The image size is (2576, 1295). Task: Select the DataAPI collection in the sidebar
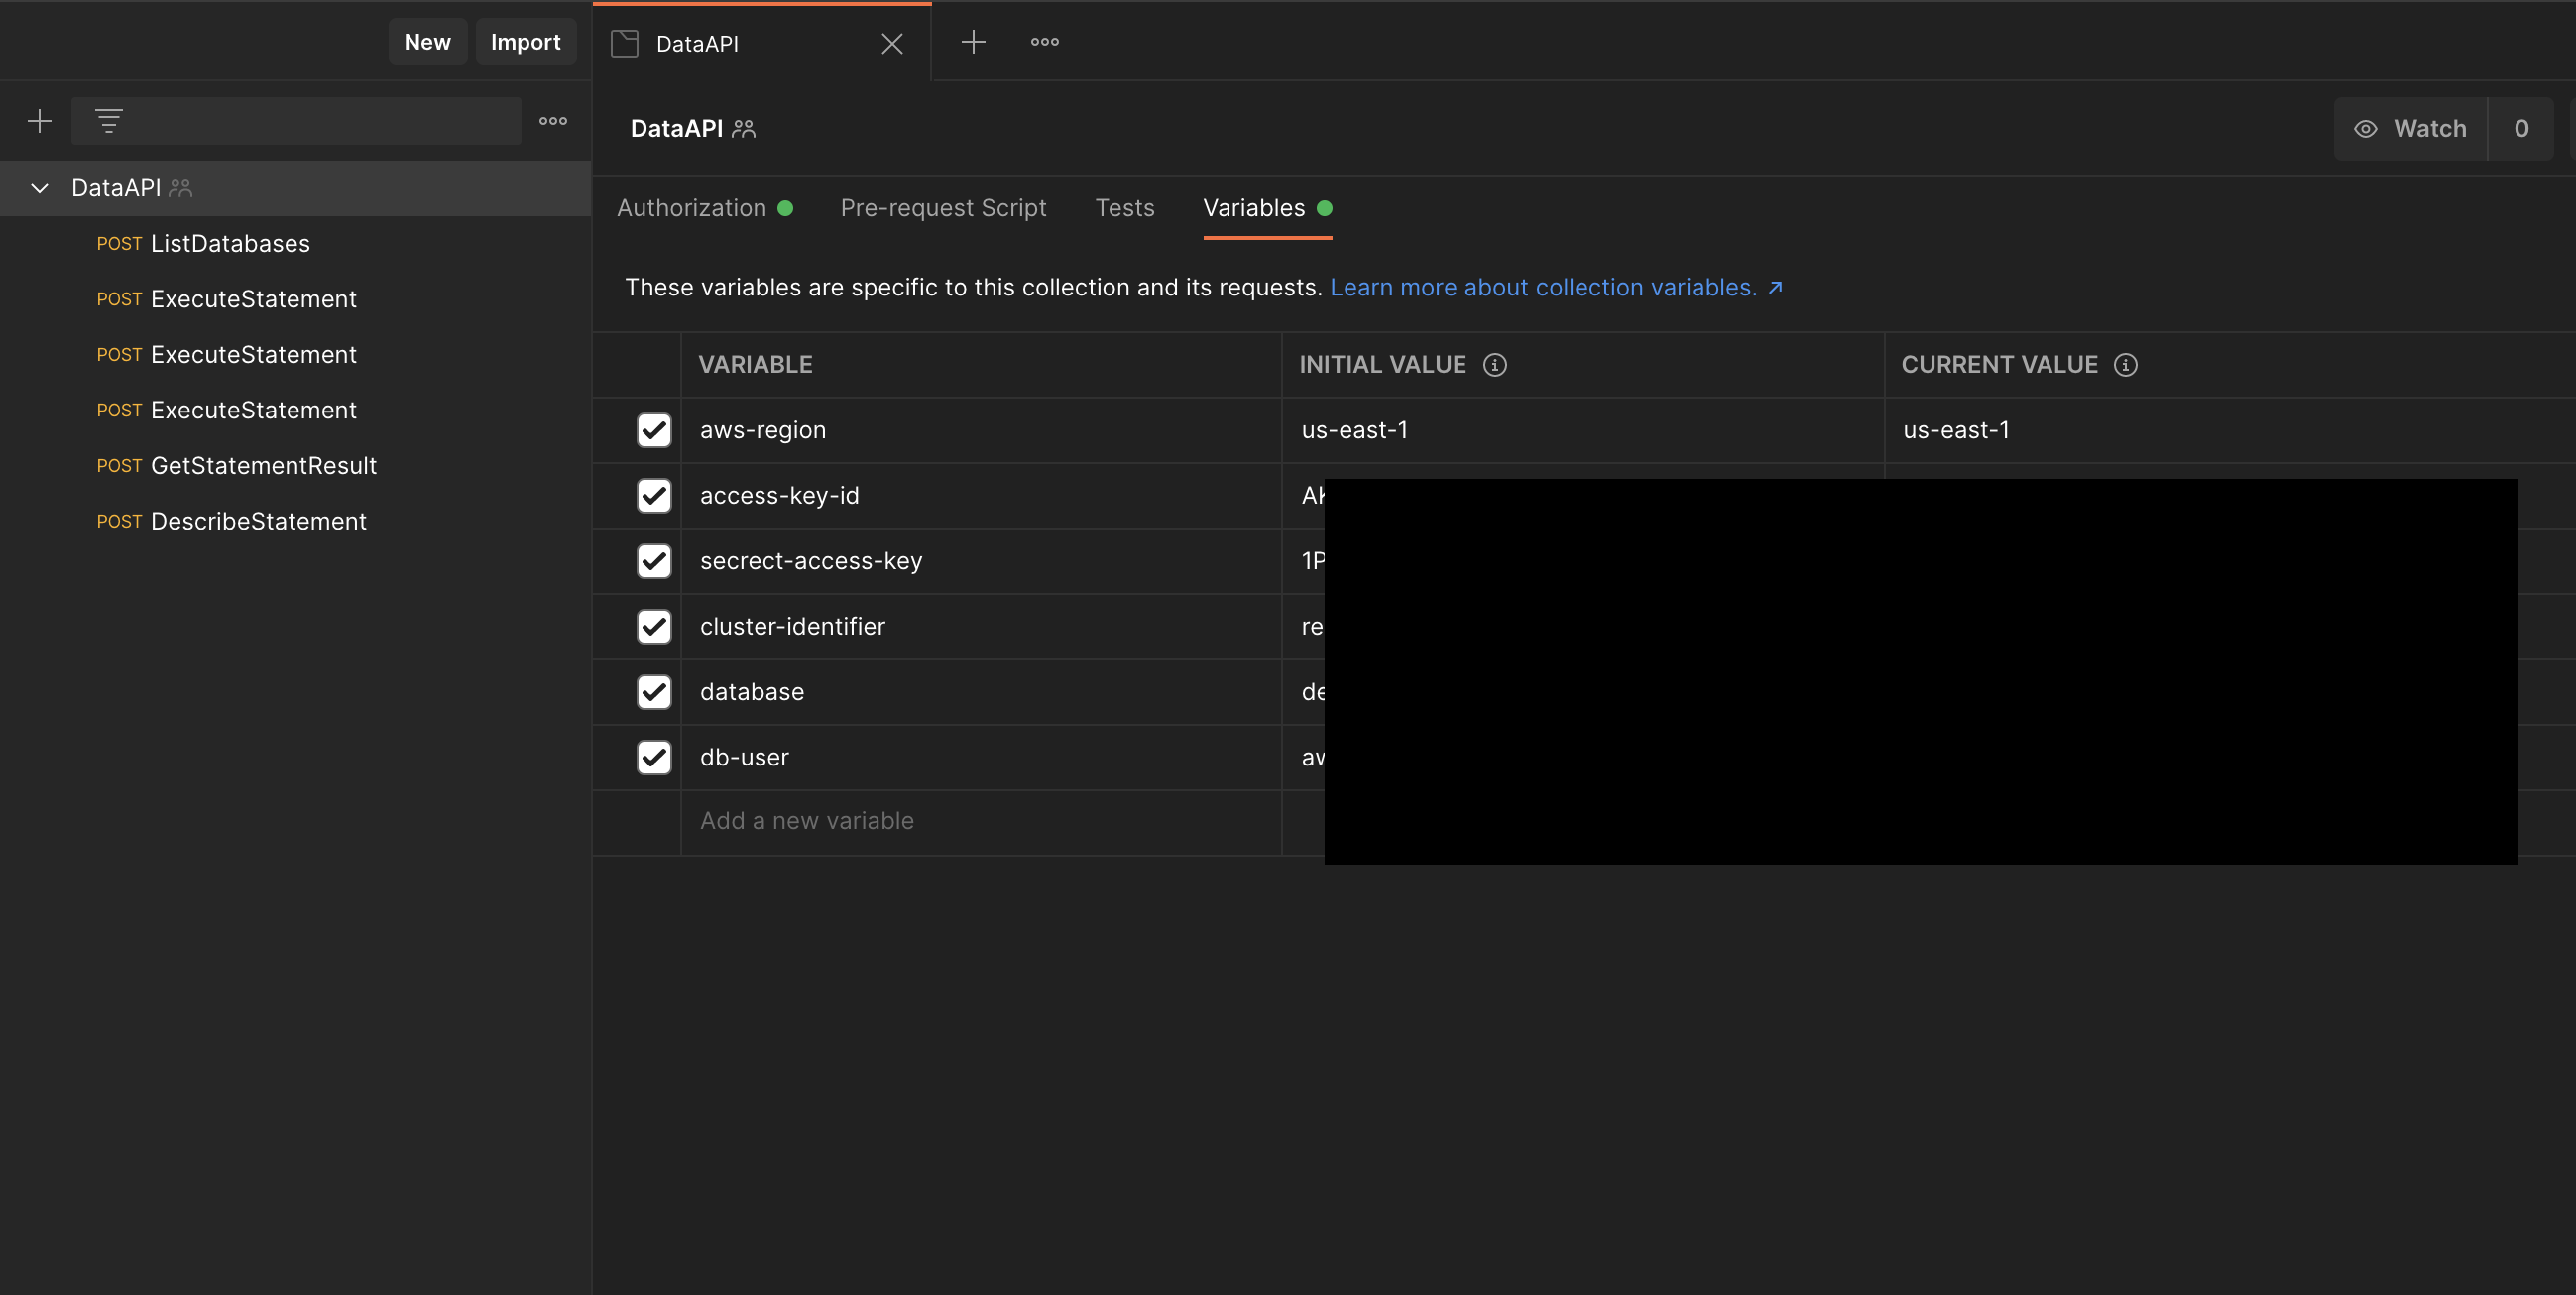pyautogui.click(x=296, y=188)
